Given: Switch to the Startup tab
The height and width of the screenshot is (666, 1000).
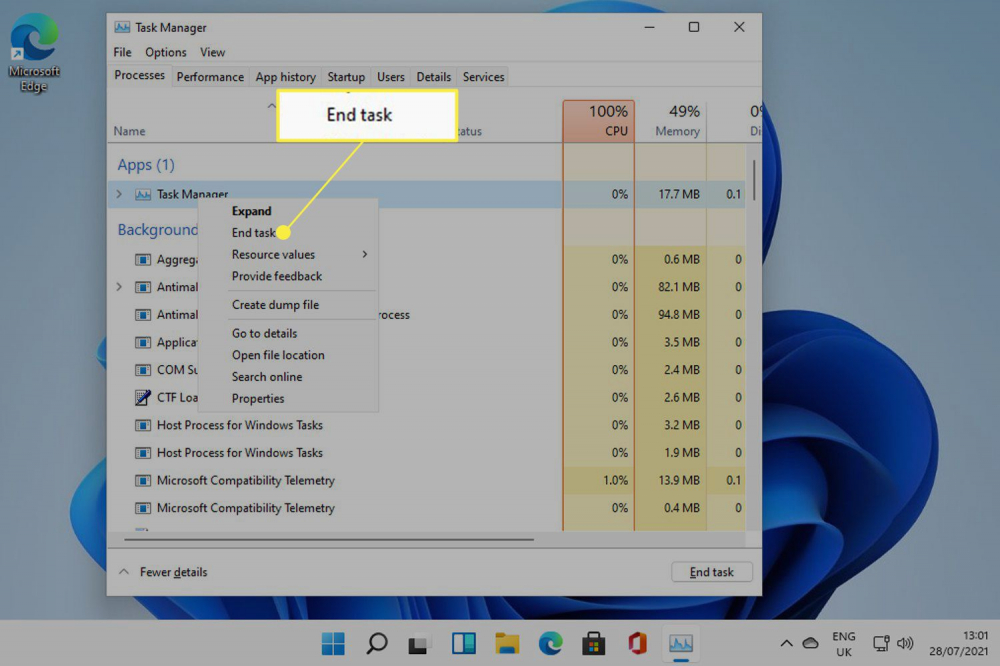Looking at the screenshot, I should pyautogui.click(x=346, y=77).
